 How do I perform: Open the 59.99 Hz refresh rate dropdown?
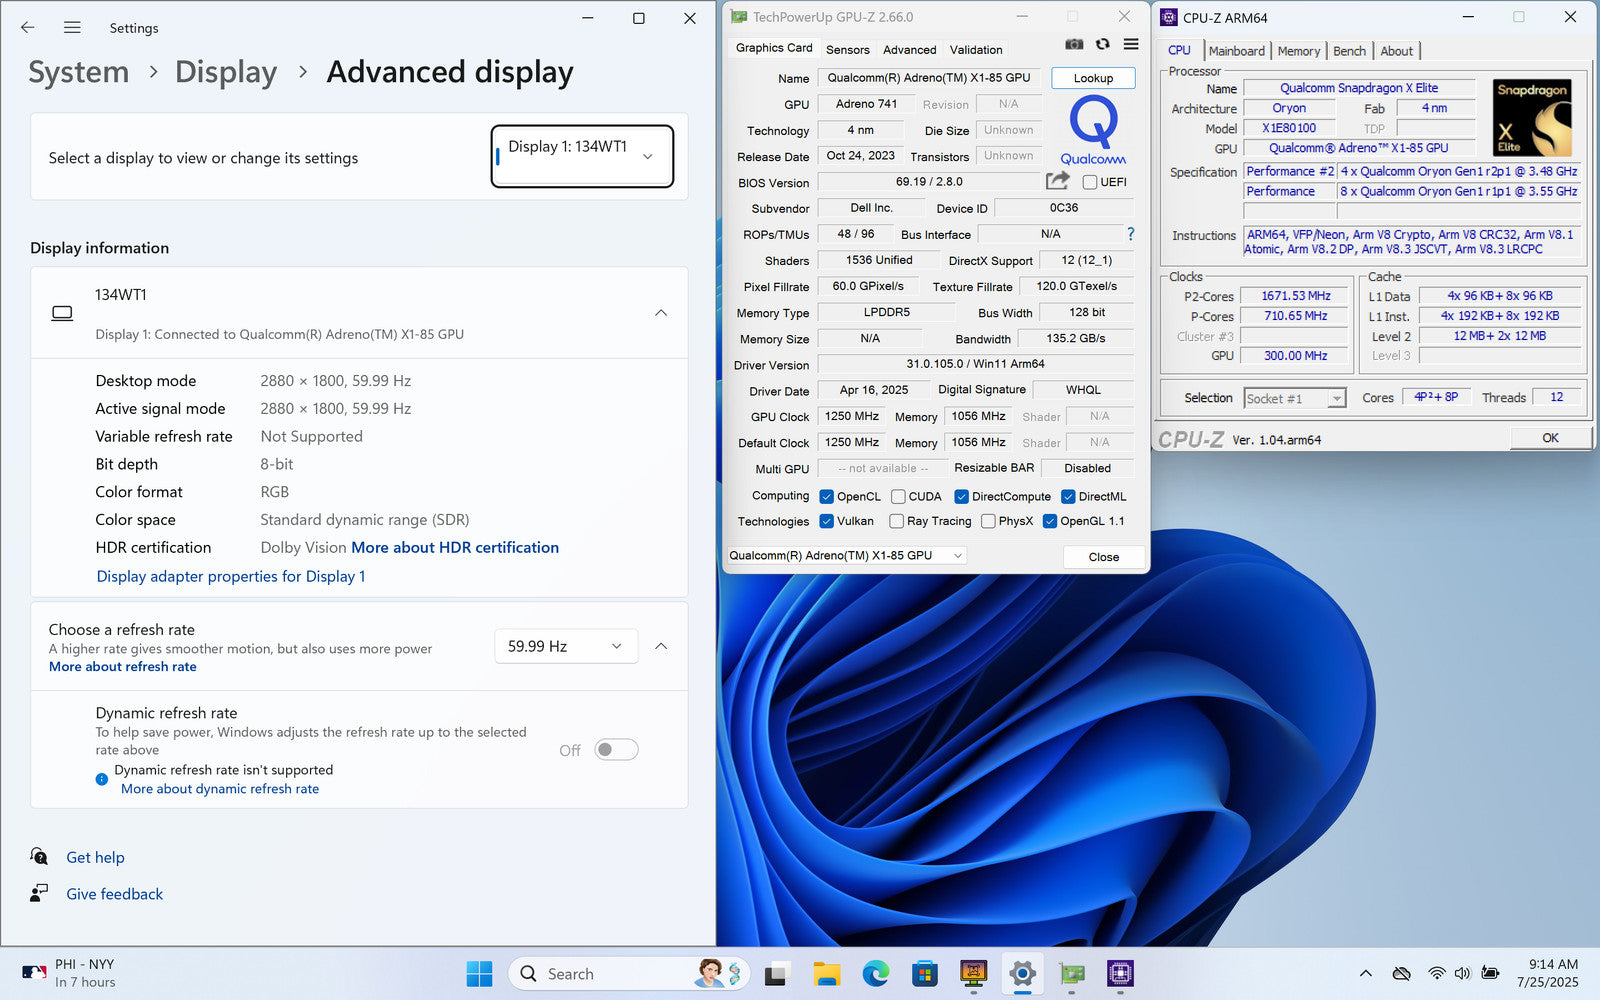pyautogui.click(x=566, y=646)
